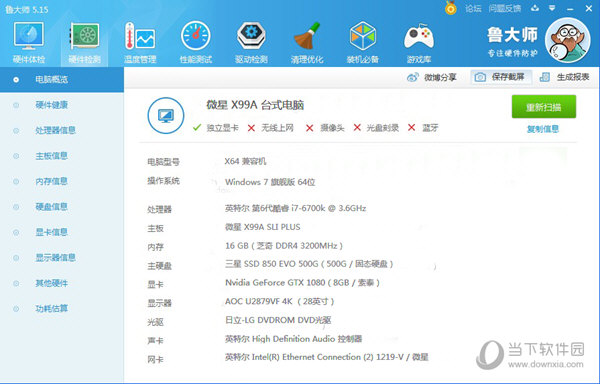
Task: Click green 重新扫描 rescan button
Action: 544,107
